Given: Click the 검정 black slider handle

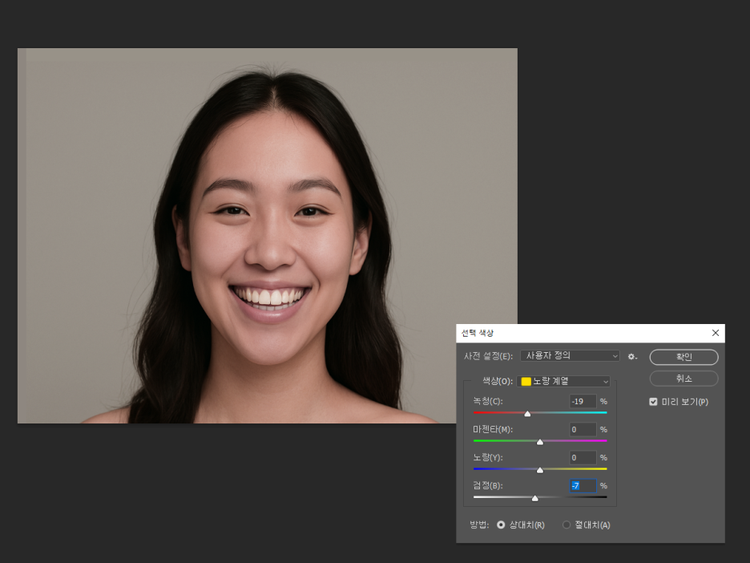Looking at the screenshot, I should pyautogui.click(x=535, y=497).
